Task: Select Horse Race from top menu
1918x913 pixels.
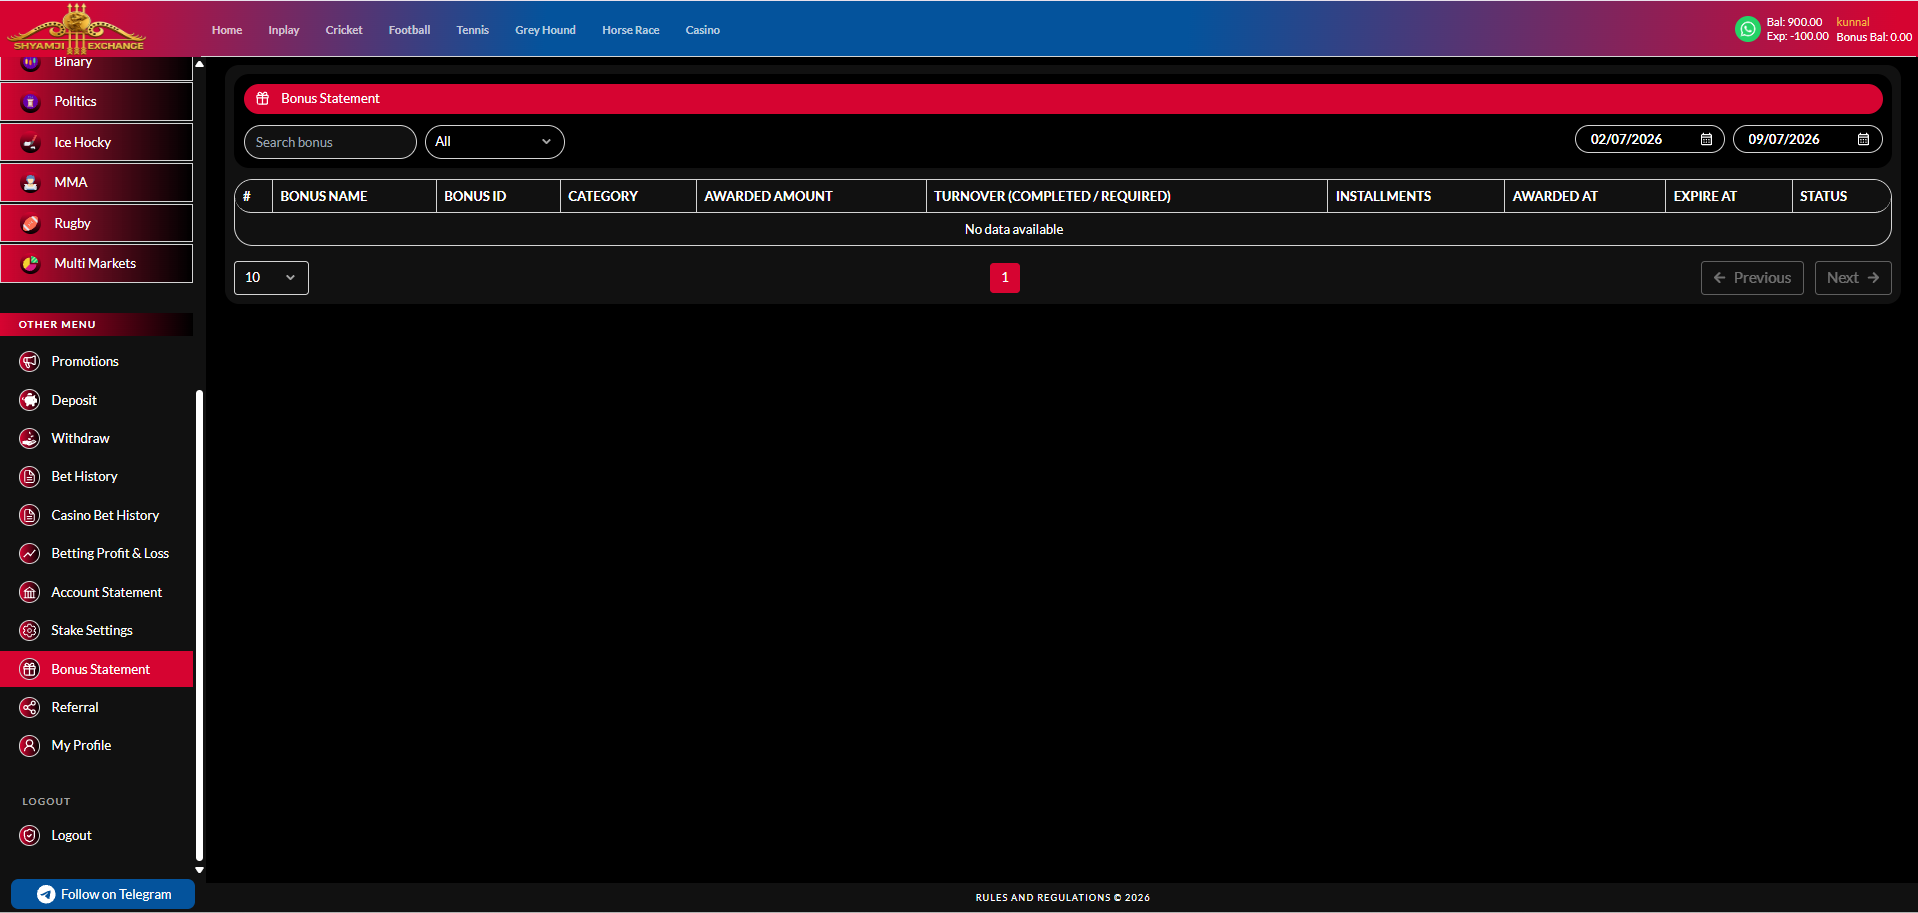Action: 630,30
